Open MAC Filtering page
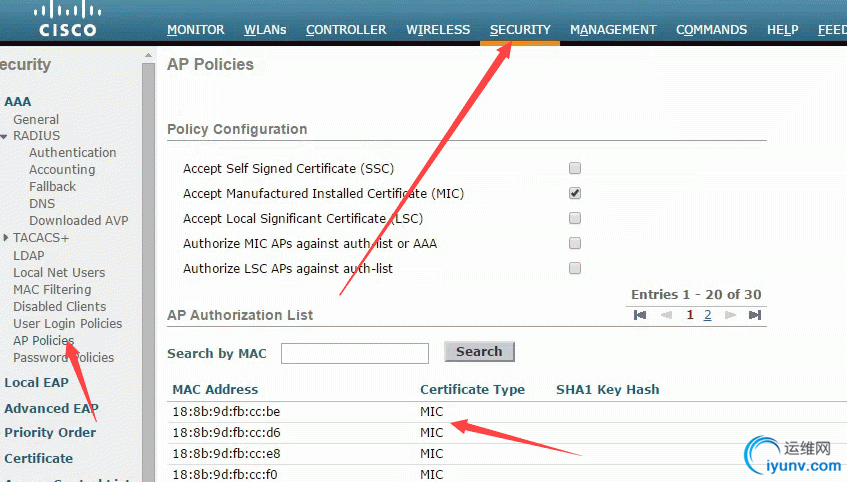 click(52, 290)
